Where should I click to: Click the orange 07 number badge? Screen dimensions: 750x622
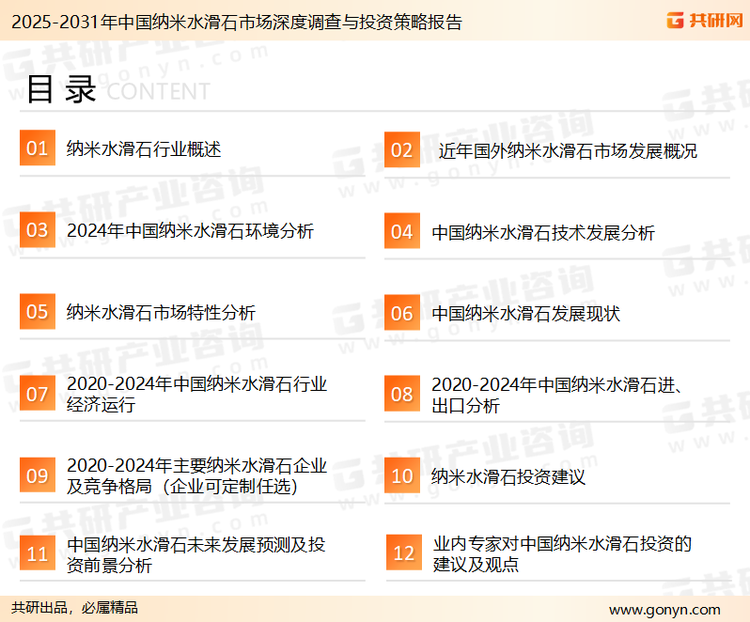37,394
